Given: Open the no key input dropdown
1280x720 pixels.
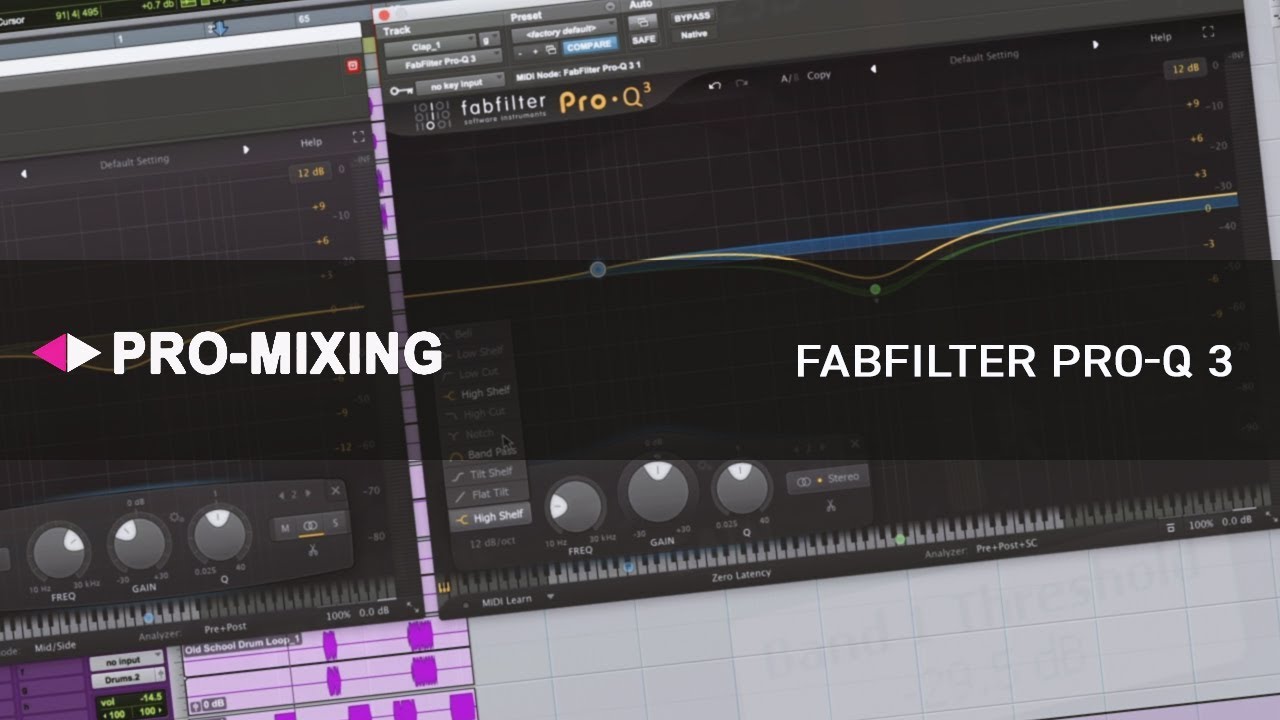Looking at the screenshot, I should [461, 84].
